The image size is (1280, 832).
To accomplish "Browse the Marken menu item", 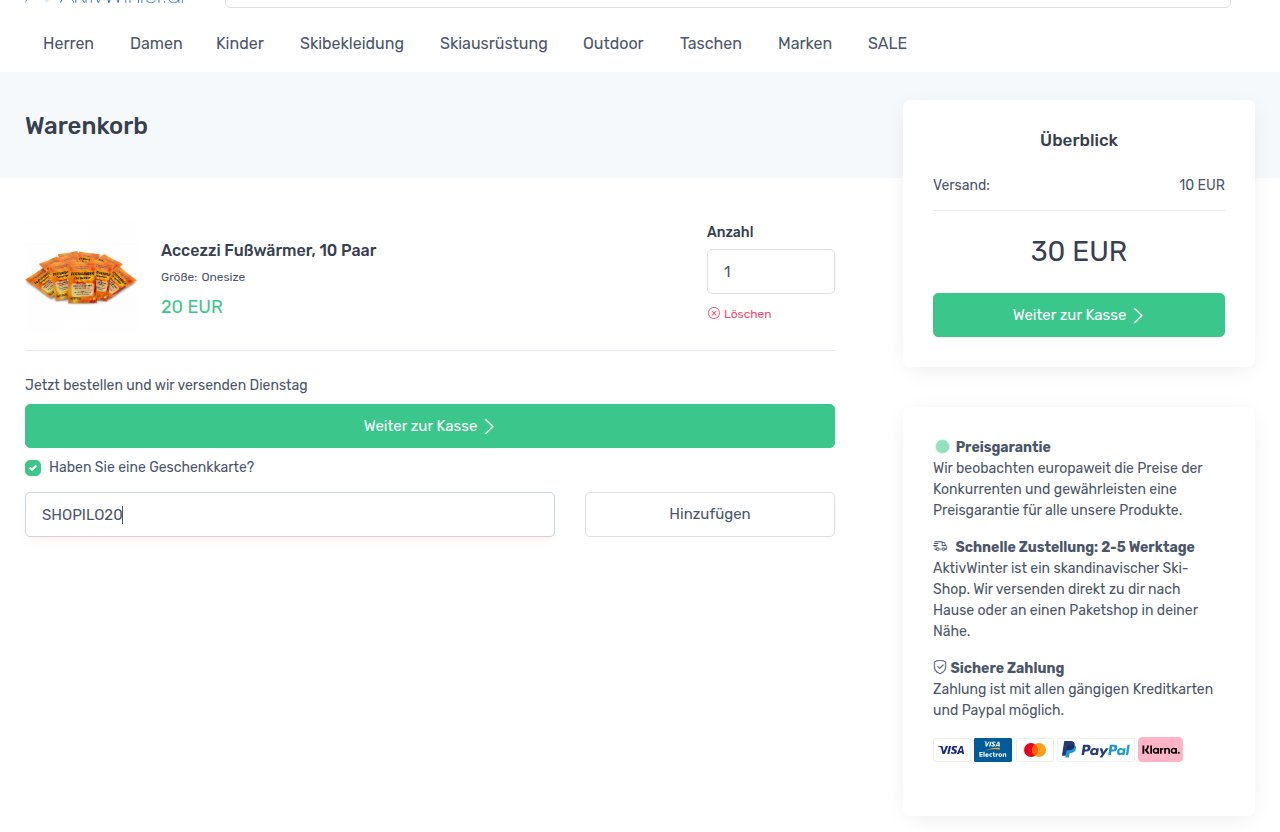I will coord(805,43).
